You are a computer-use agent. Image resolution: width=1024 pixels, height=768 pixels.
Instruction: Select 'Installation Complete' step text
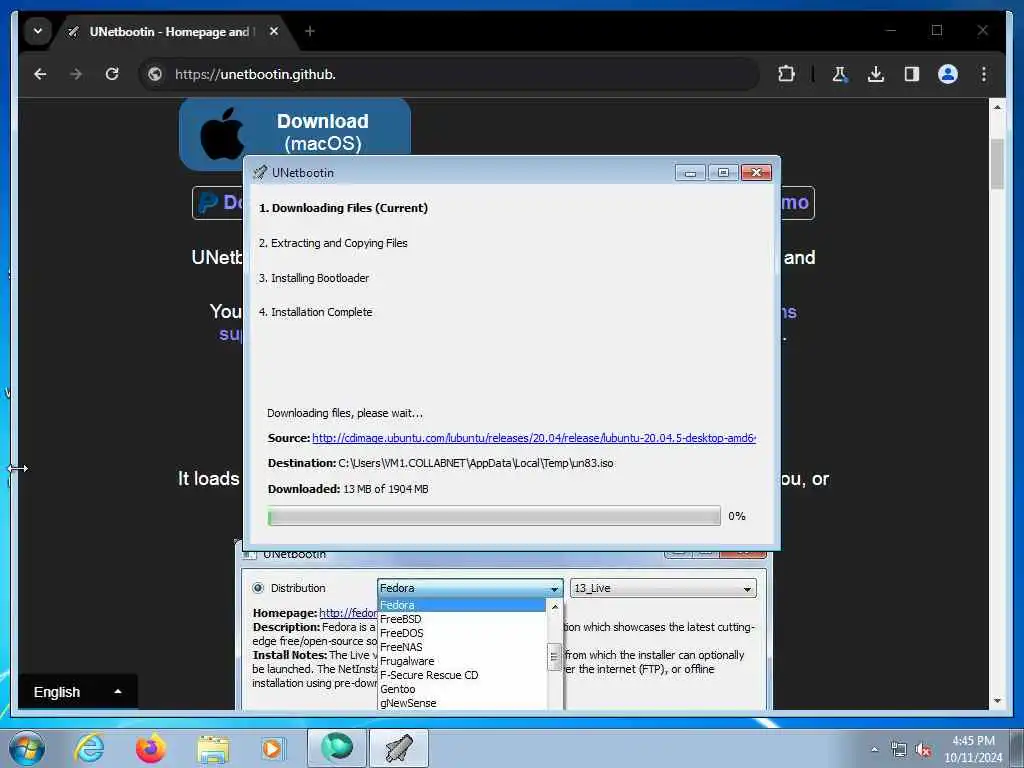click(x=315, y=312)
